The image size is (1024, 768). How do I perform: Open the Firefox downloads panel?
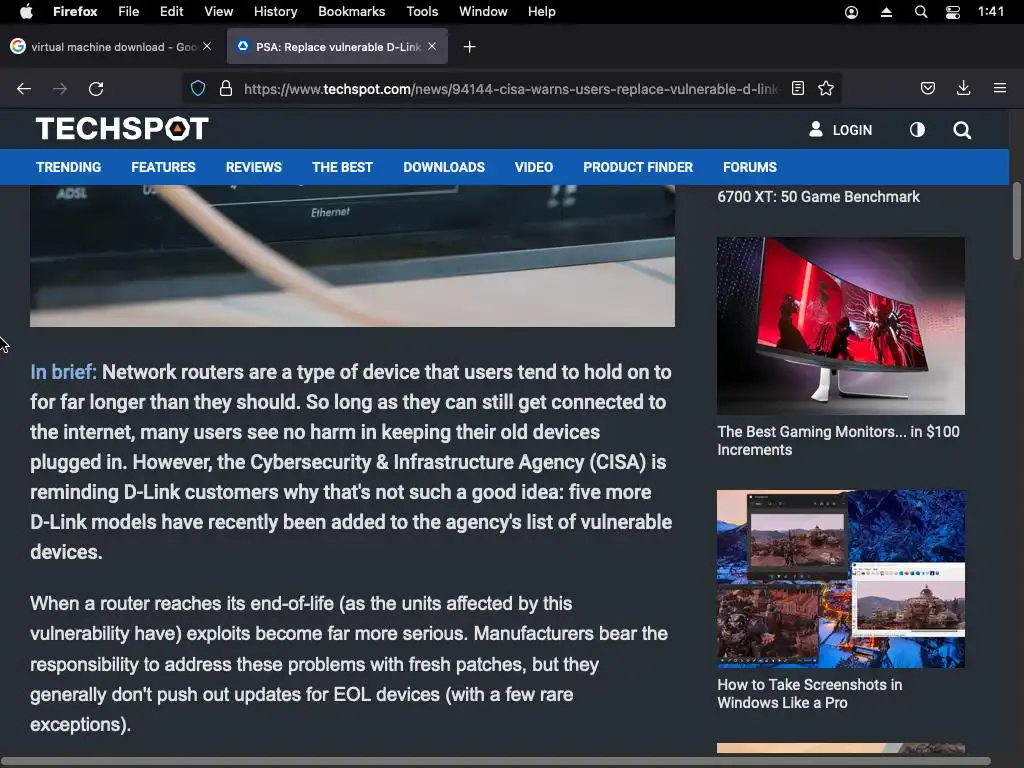pos(963,88)
